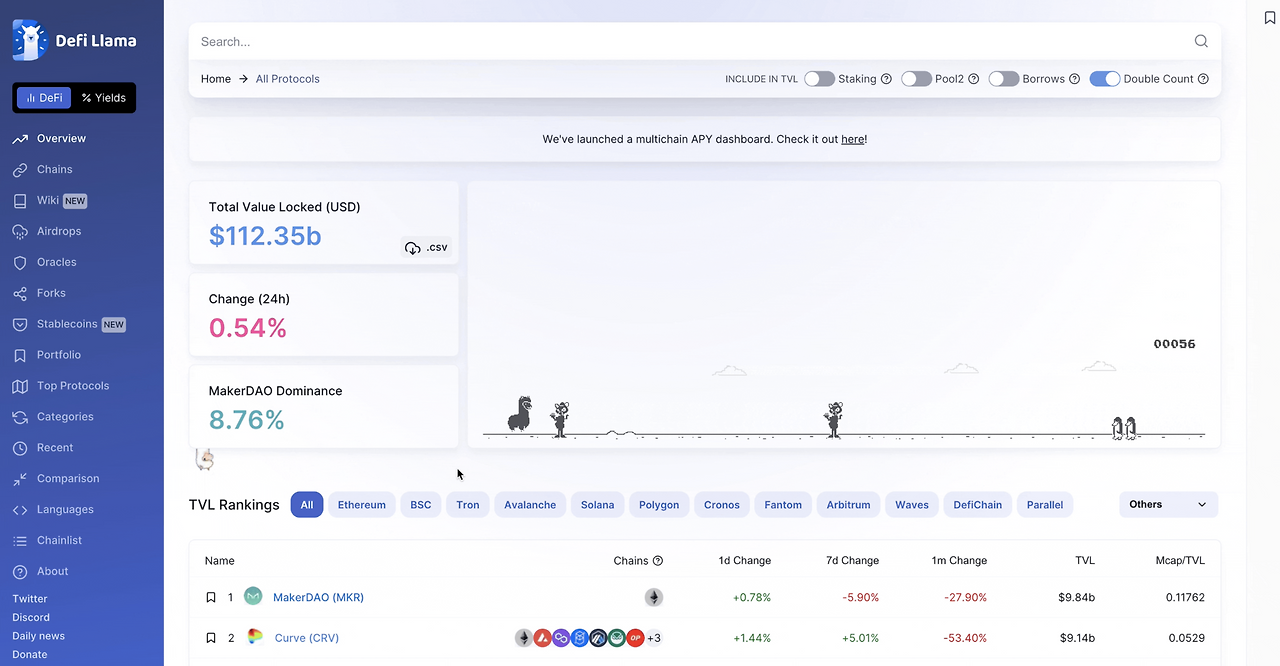Open the 'here' APY dashboard link
The width and height of the screenshot is (1280, 666).
(853, 140)
